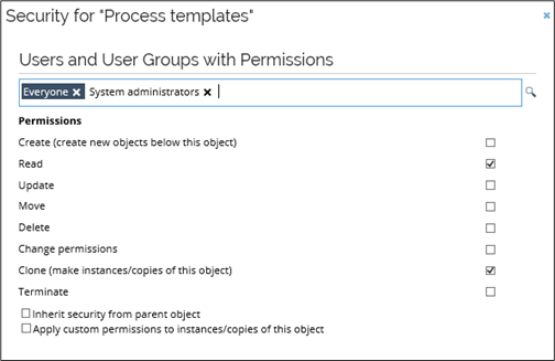The width and height of the screenshot is (555, 361).
Task: Remove System administrators tag with its X
Action: click(207, 92)
